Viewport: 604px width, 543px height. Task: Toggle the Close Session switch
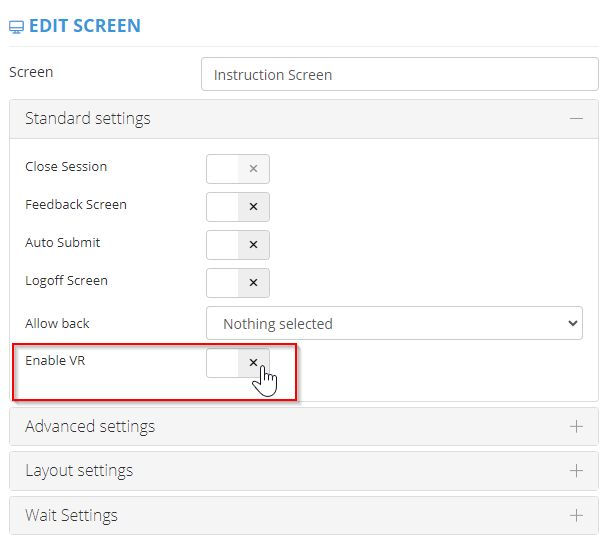[x=238, y=169]
